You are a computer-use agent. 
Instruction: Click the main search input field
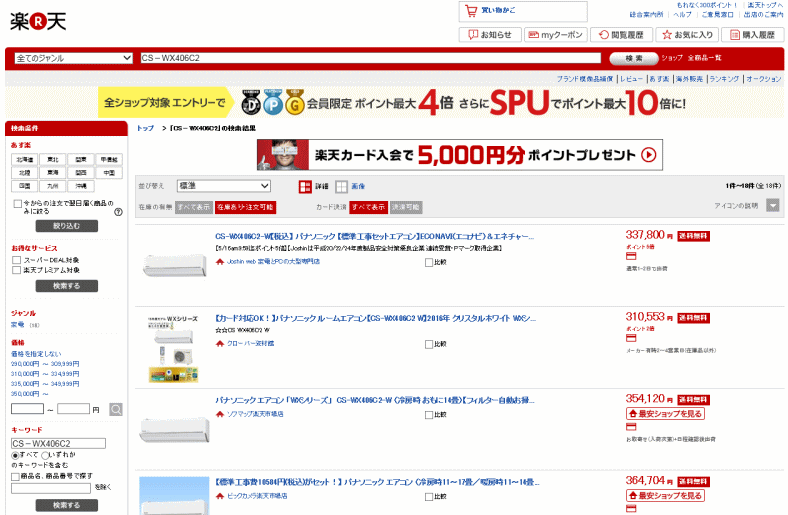pos(370,58)
